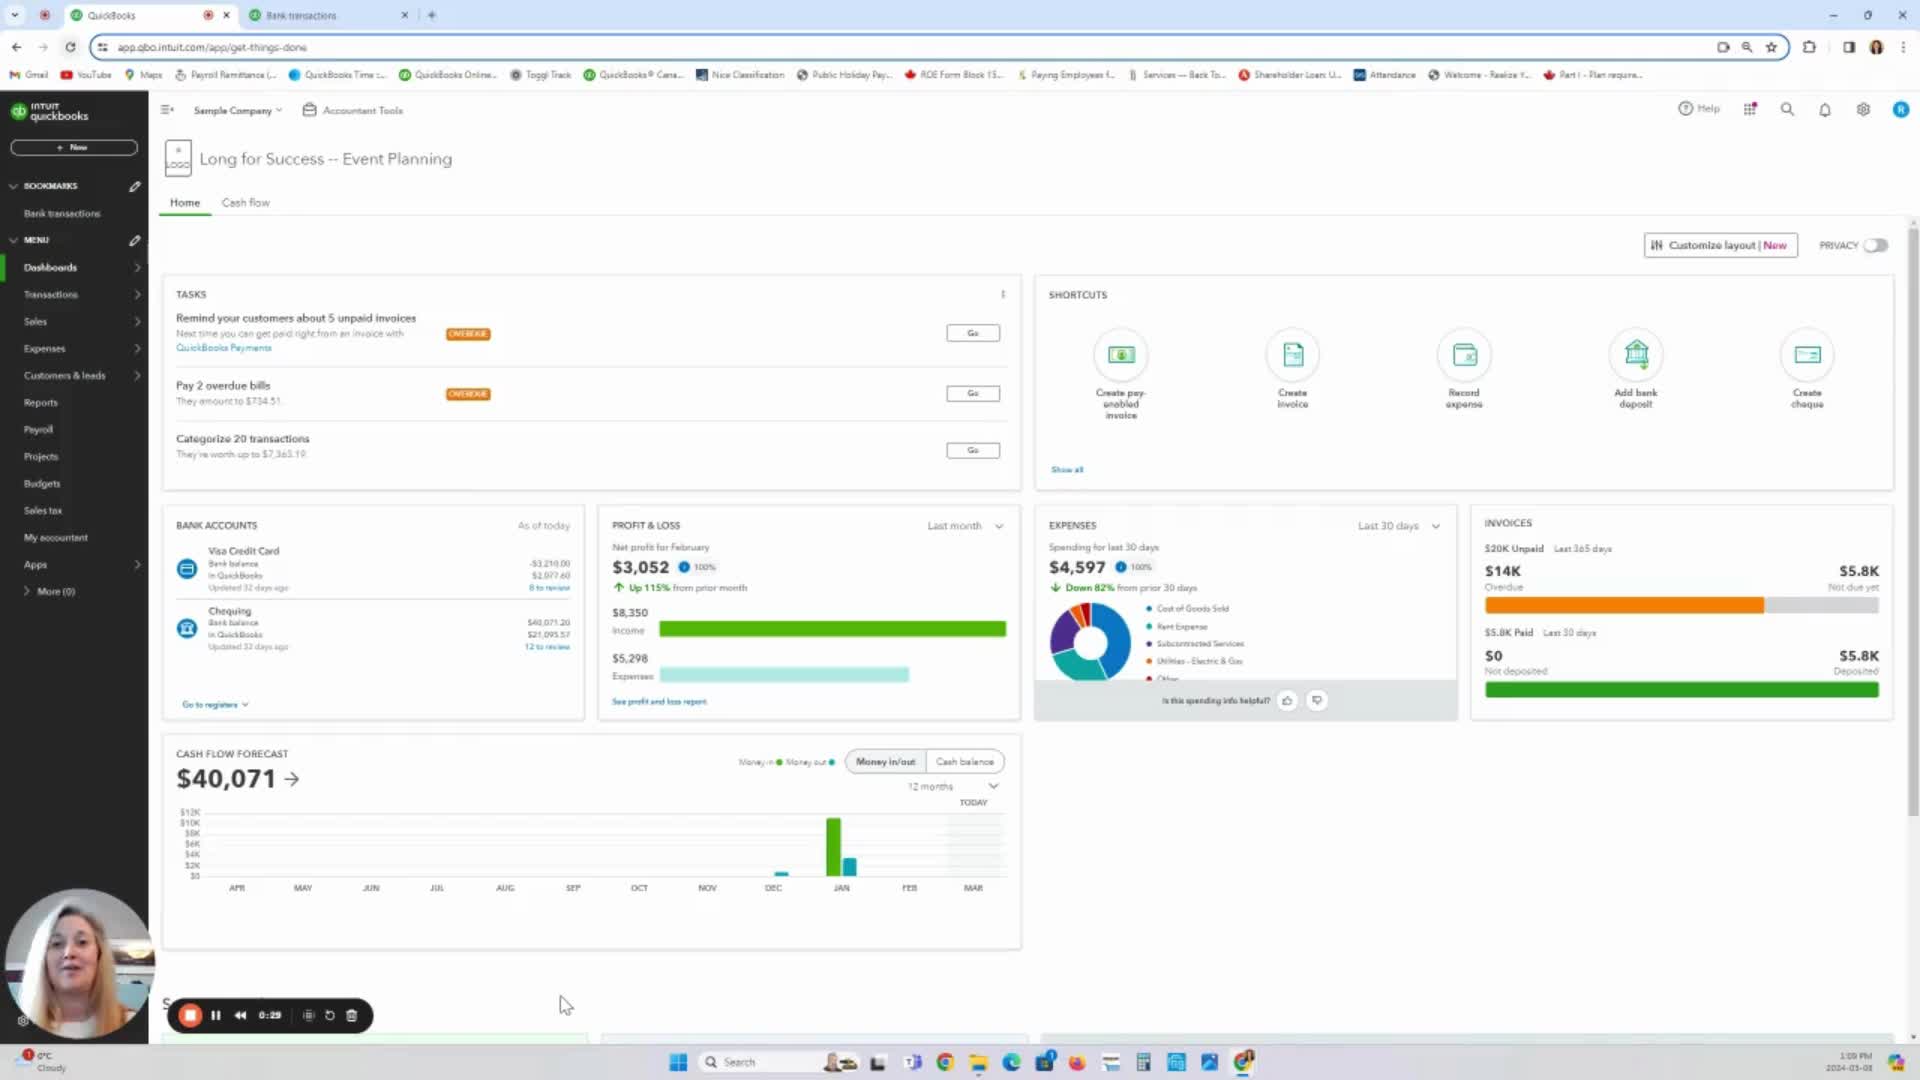Screen dimensions: 1920x1080
Task: Click the Visa Credit Card account icon
Action: click(187, 569)
